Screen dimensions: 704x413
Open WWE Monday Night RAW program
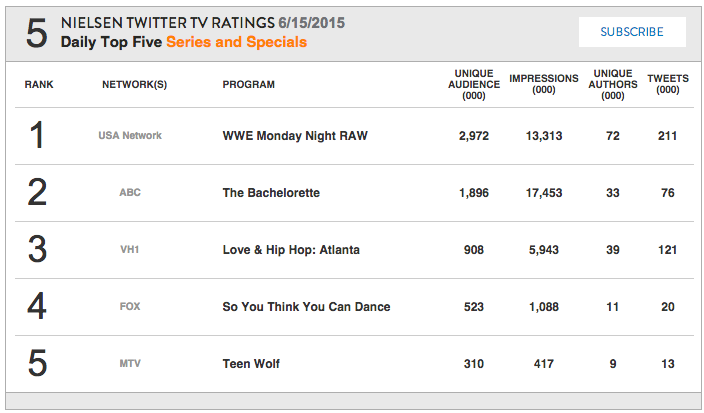click(x=295, y=136)
